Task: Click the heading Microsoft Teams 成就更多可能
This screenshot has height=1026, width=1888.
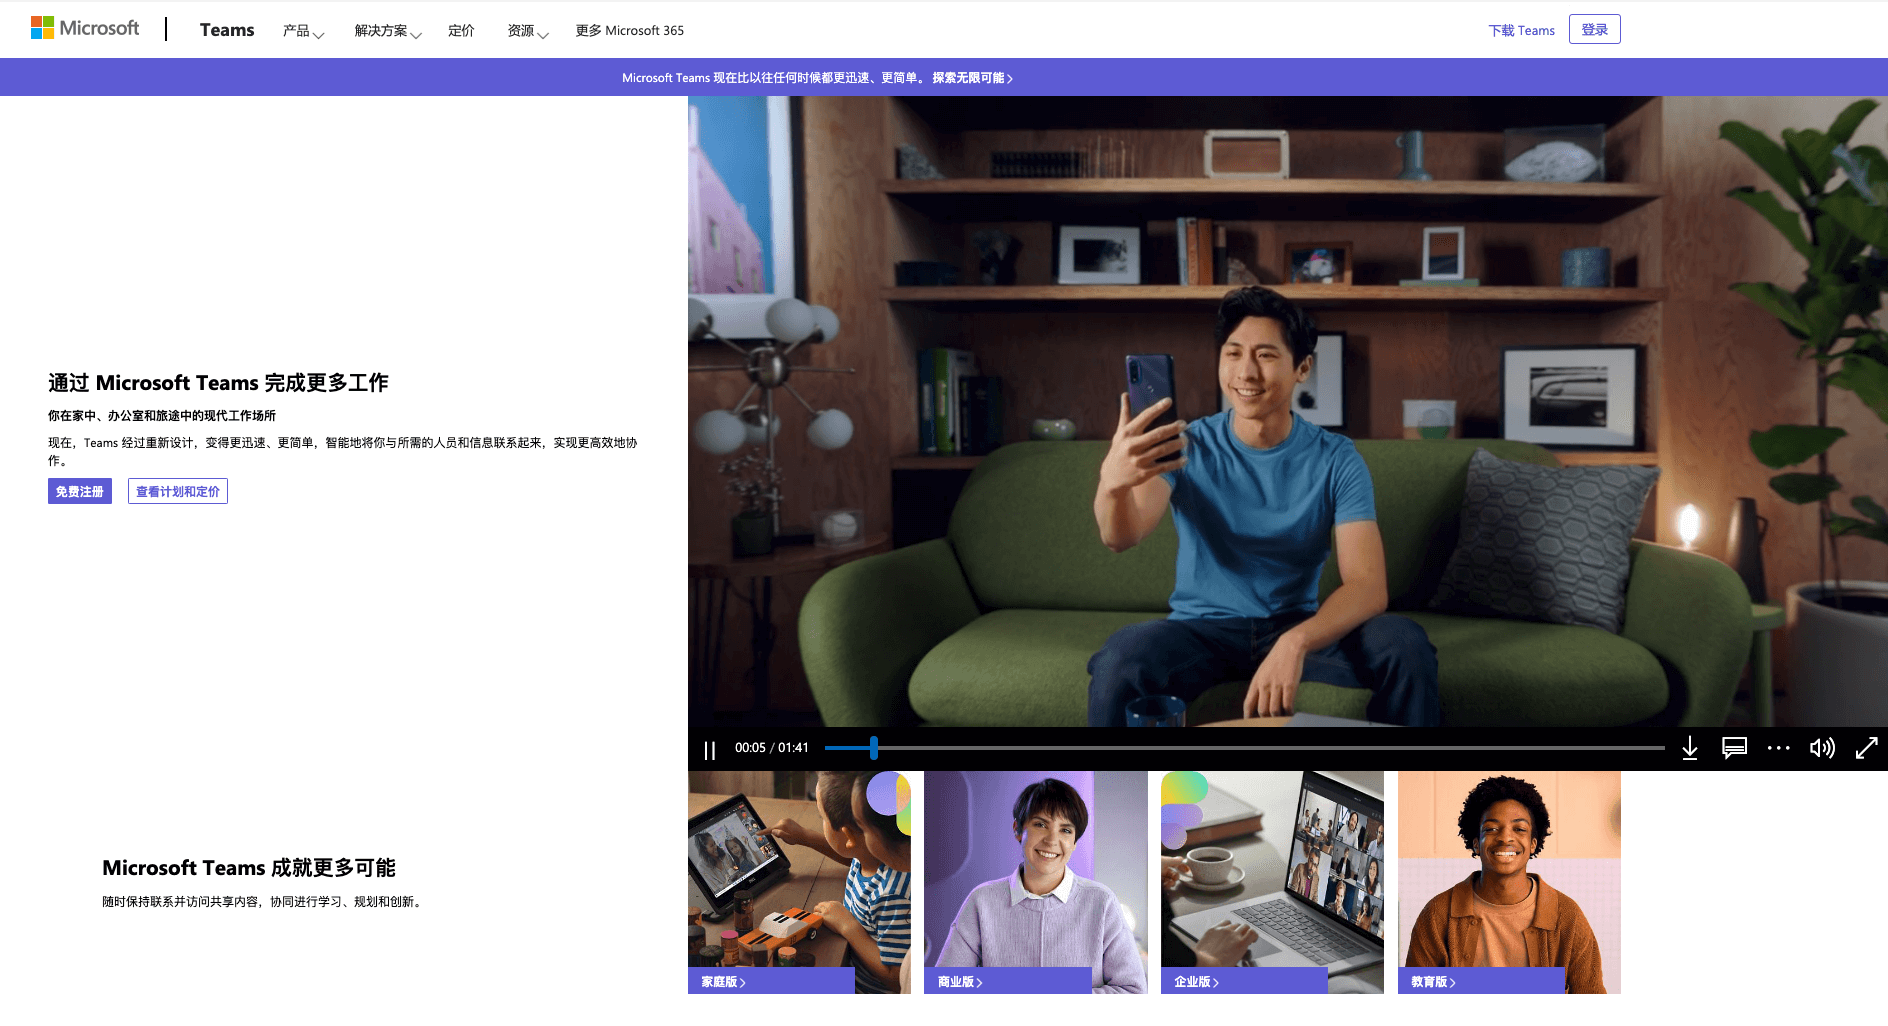Action: pyautogui.click(x=249, y=868)
